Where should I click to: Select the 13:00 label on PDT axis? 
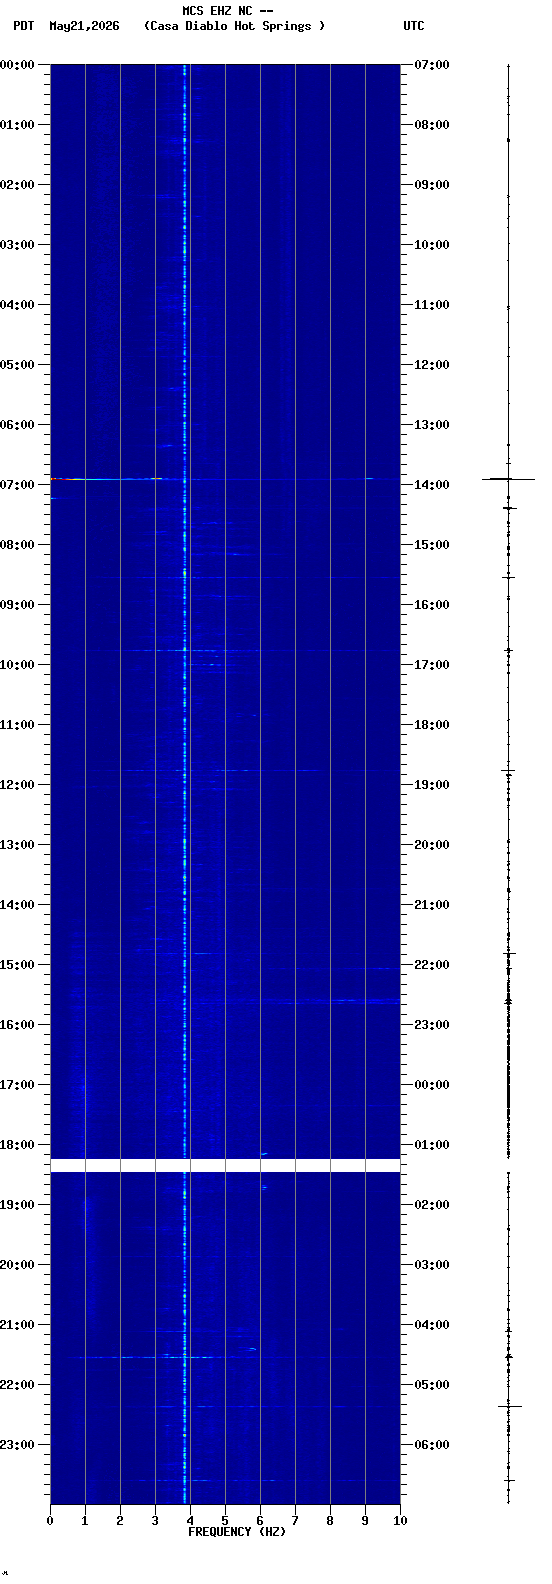pos(17,845)
